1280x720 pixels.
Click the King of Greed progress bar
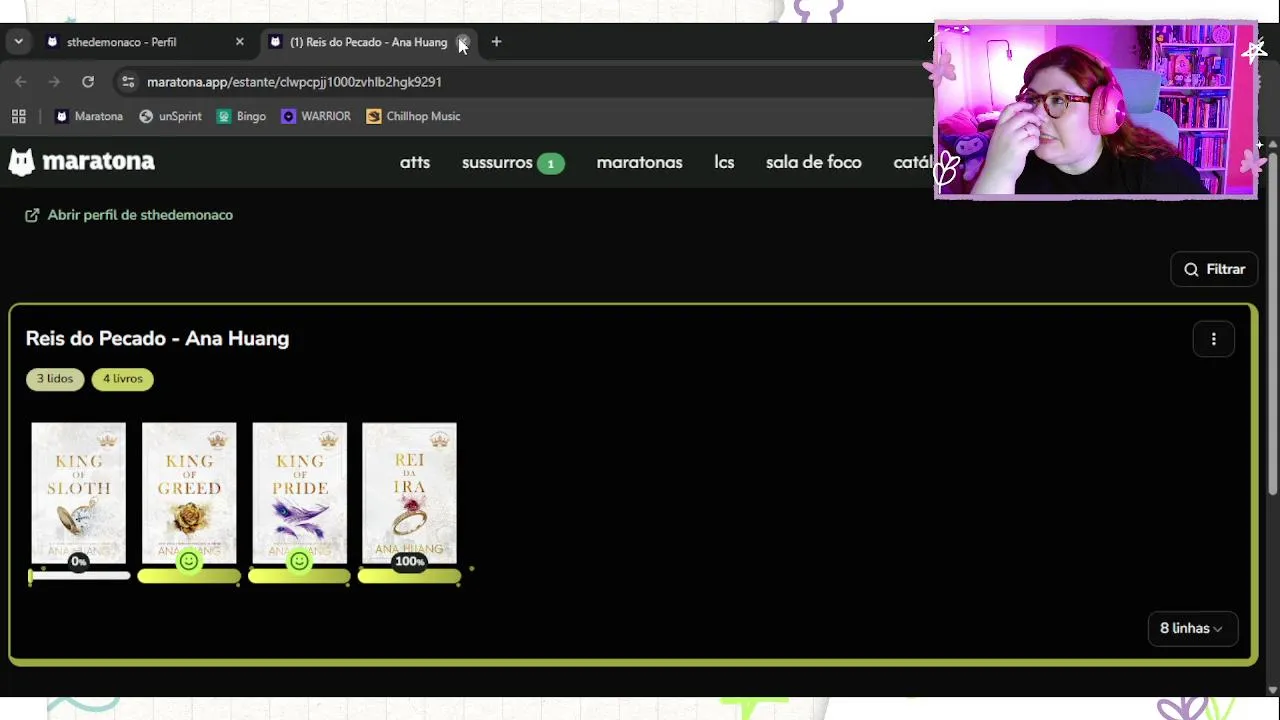click(x=189, y=576)
